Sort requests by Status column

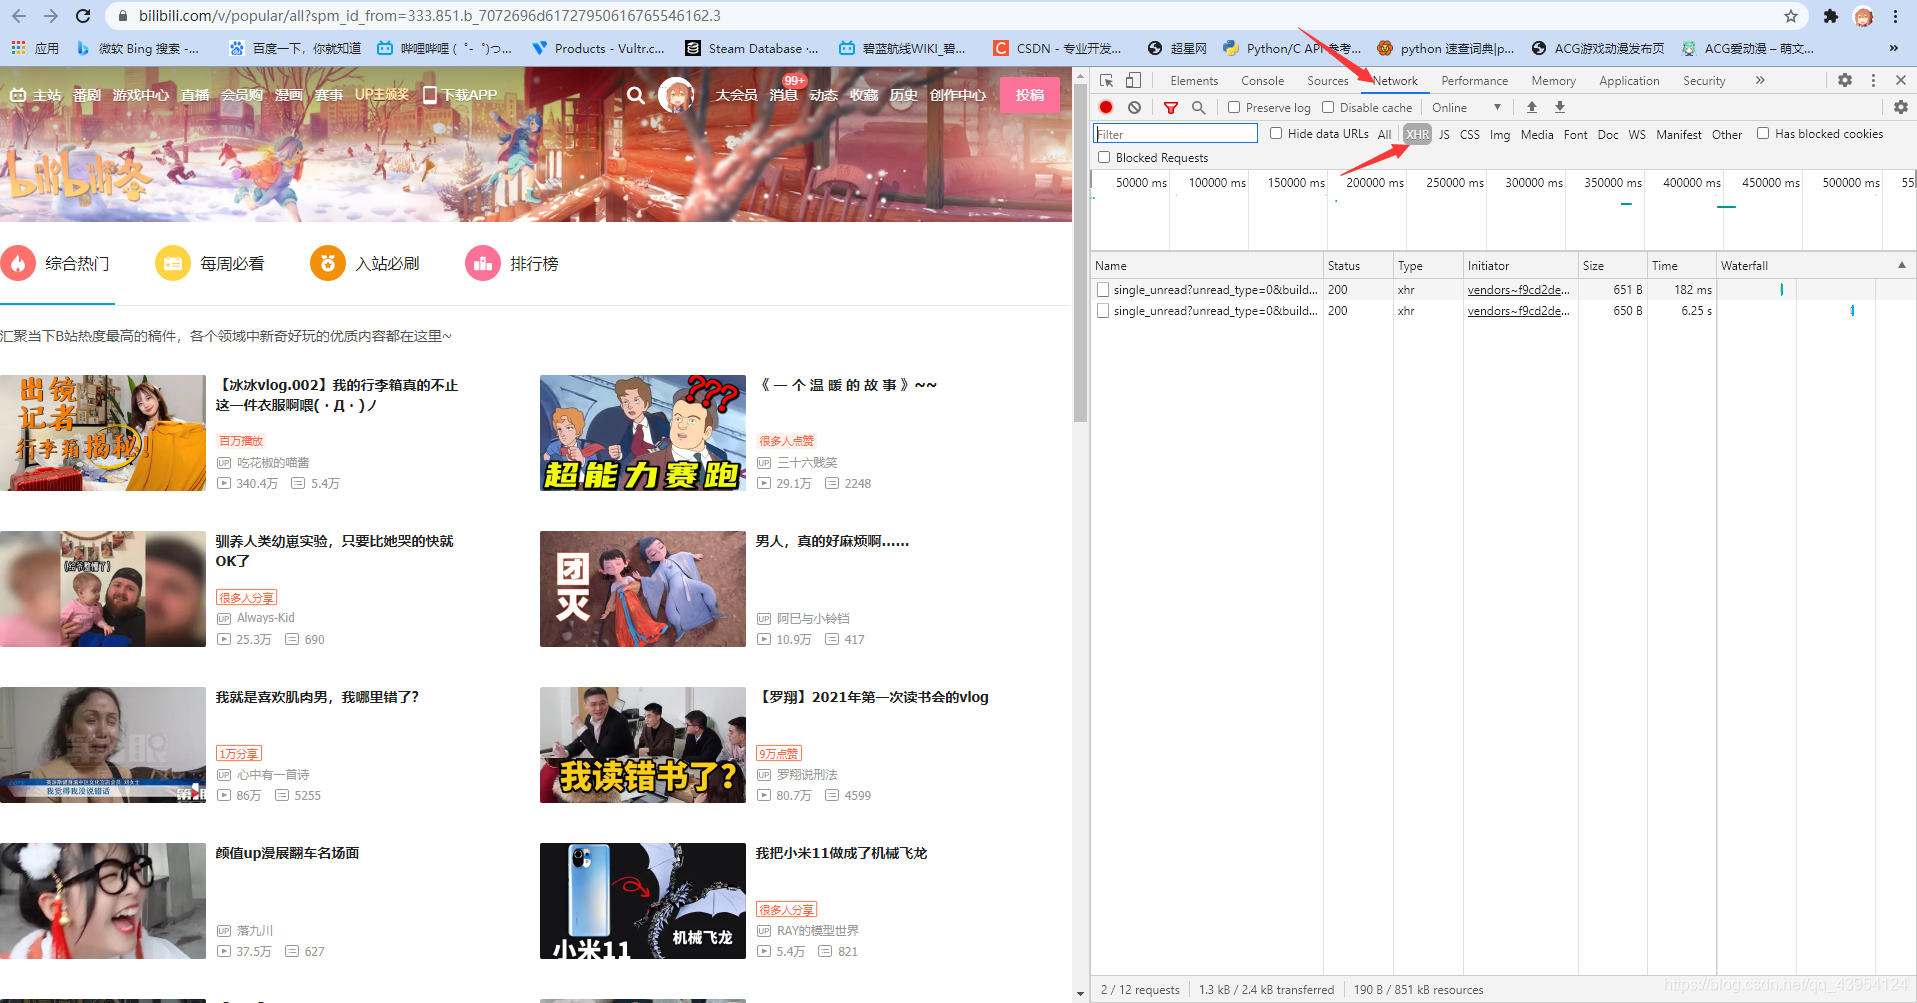[x=1358, y=265]
